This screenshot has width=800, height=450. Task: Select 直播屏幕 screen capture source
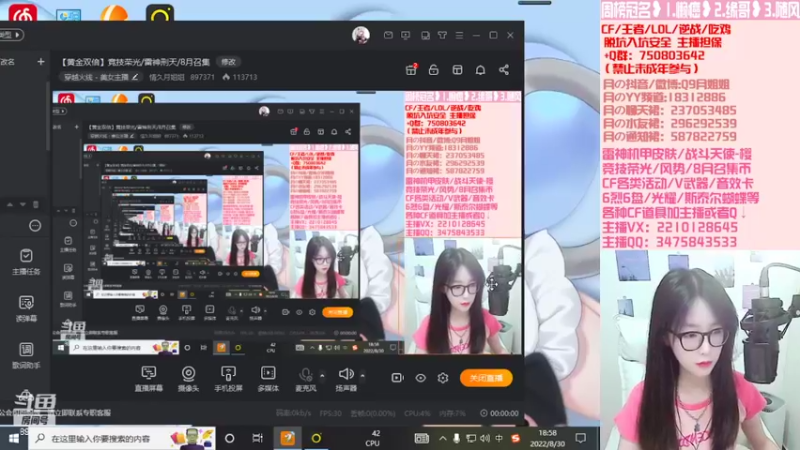pos(148,379)
